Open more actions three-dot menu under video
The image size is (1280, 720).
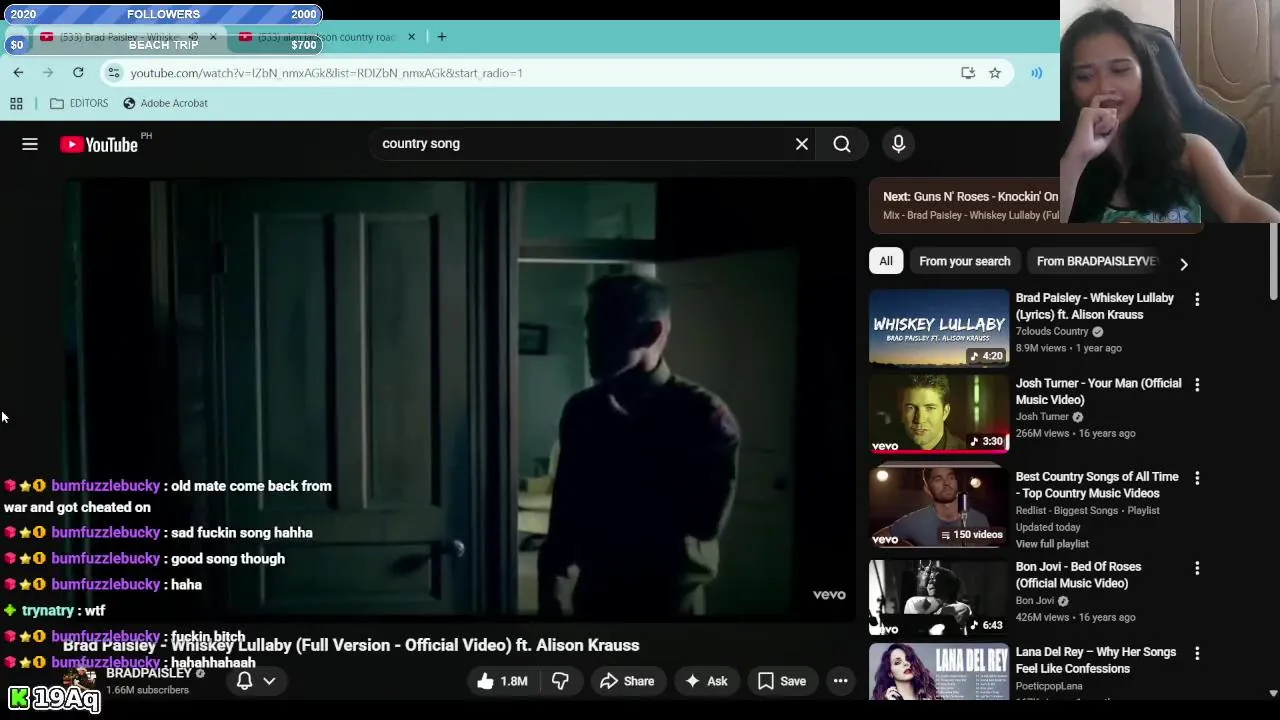tap(841, 681)
